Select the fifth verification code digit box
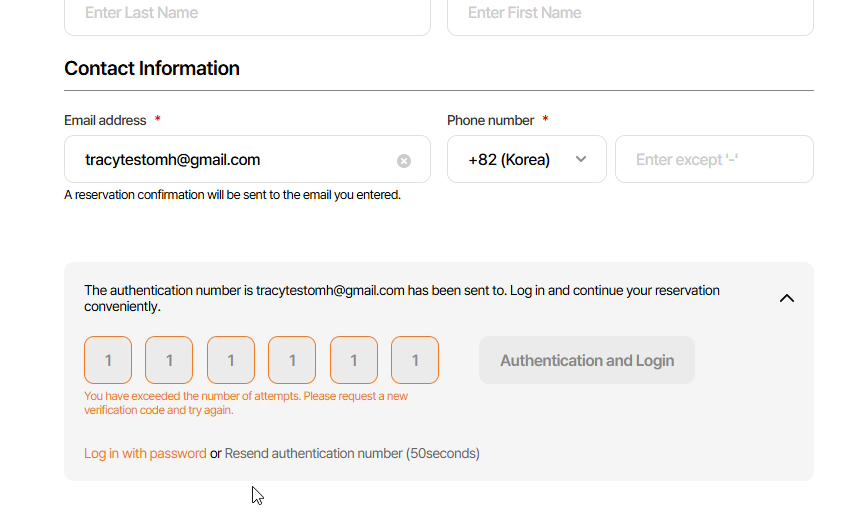868x512 pixels. 354,360
